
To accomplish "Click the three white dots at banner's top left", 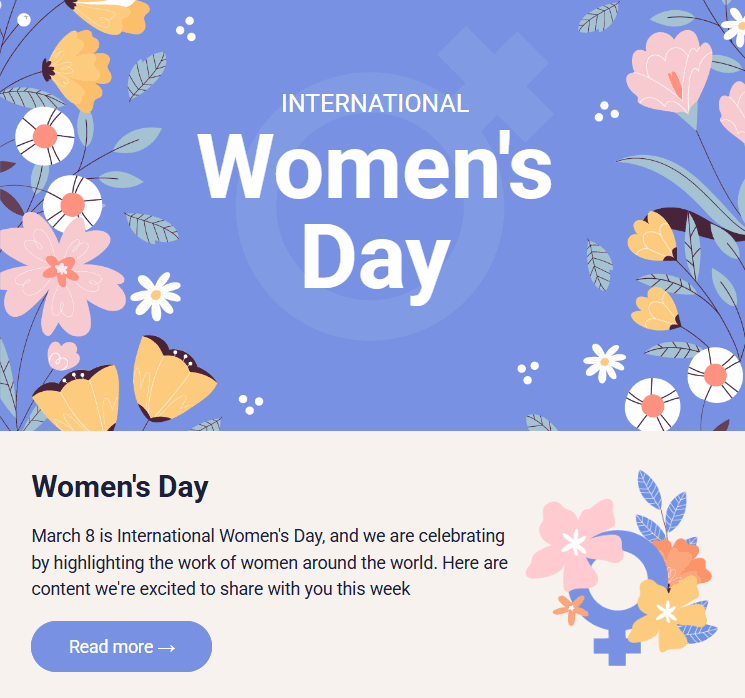I will pyautogui.click(x=185, y=28).
